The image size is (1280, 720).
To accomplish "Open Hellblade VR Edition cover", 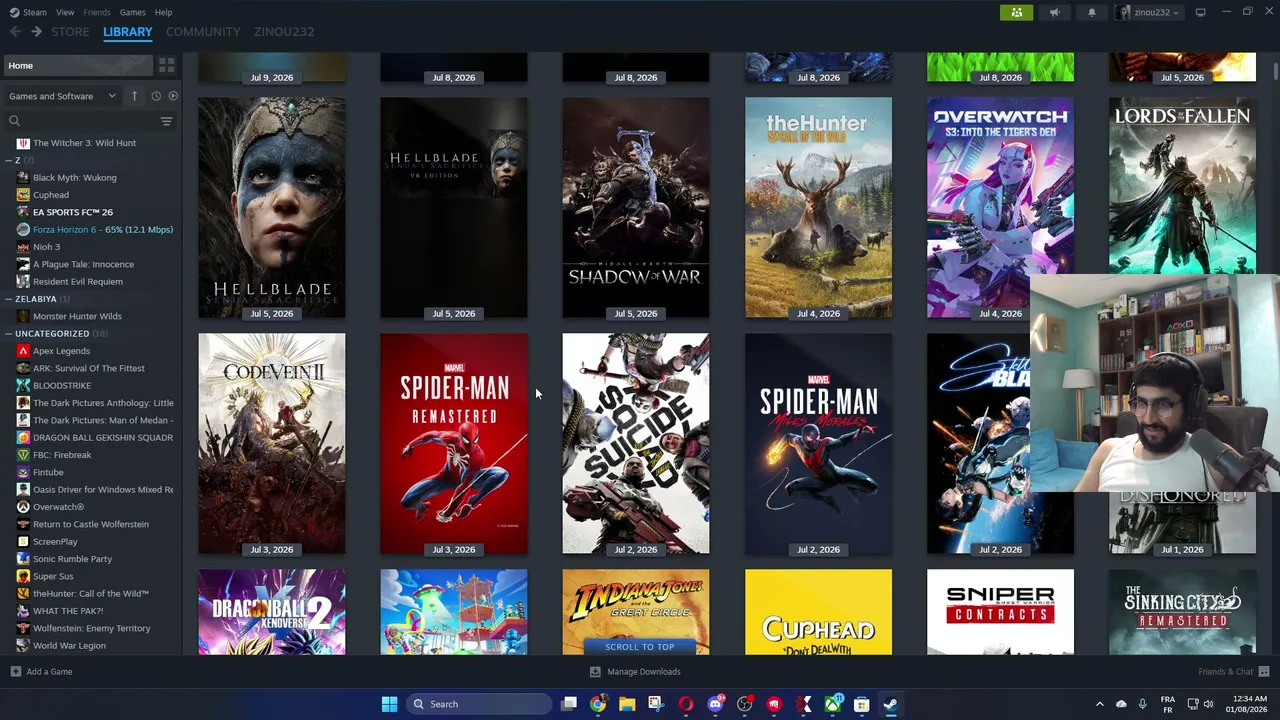I will (454, 207).
